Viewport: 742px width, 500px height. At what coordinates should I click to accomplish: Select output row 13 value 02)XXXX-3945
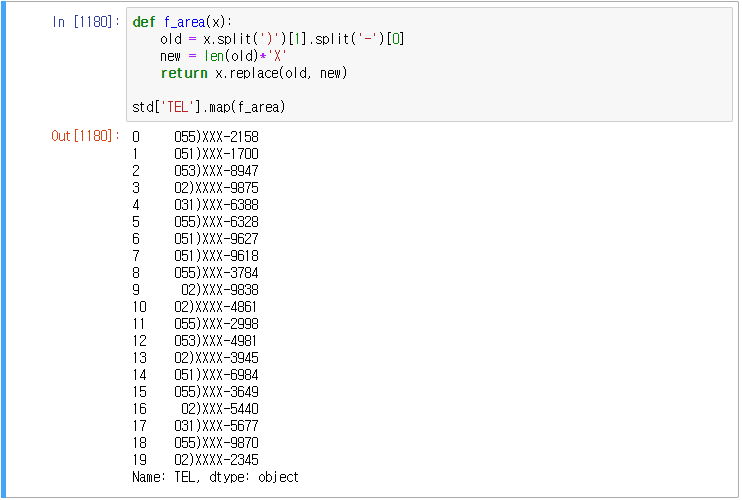tap(216, 358)
